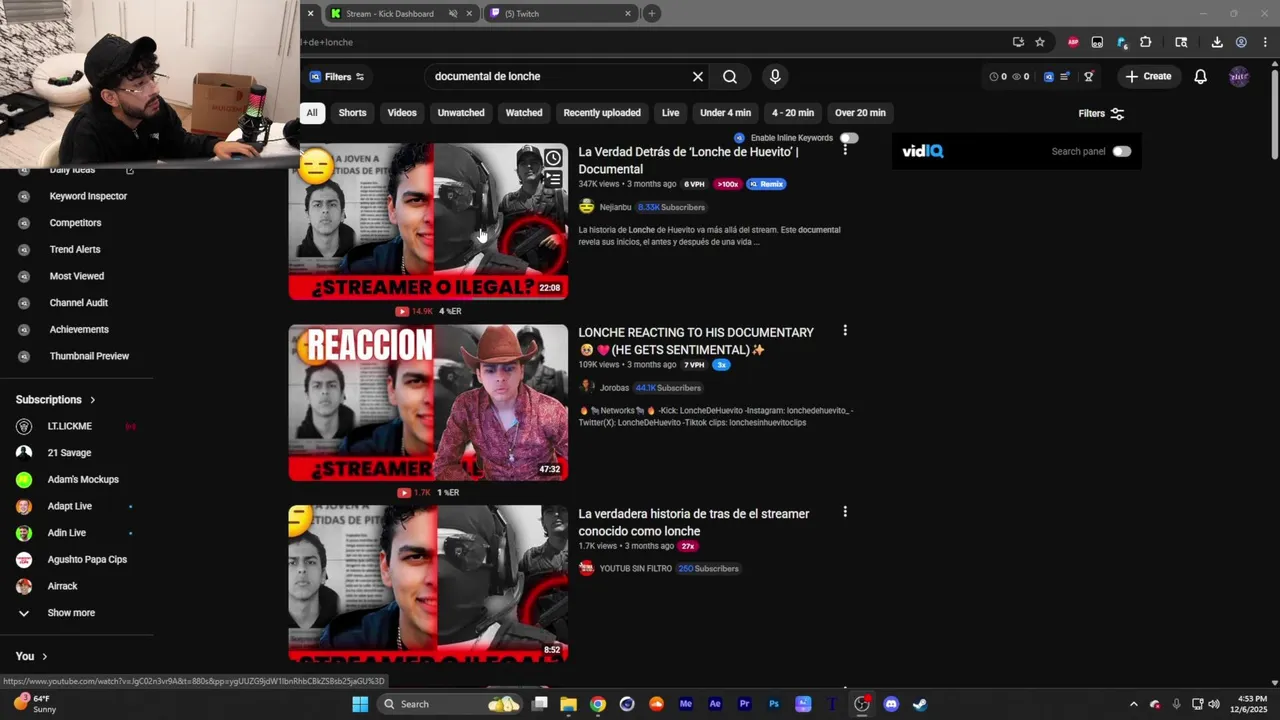Click the Nejianbu channel avatar

coord(587,207)
